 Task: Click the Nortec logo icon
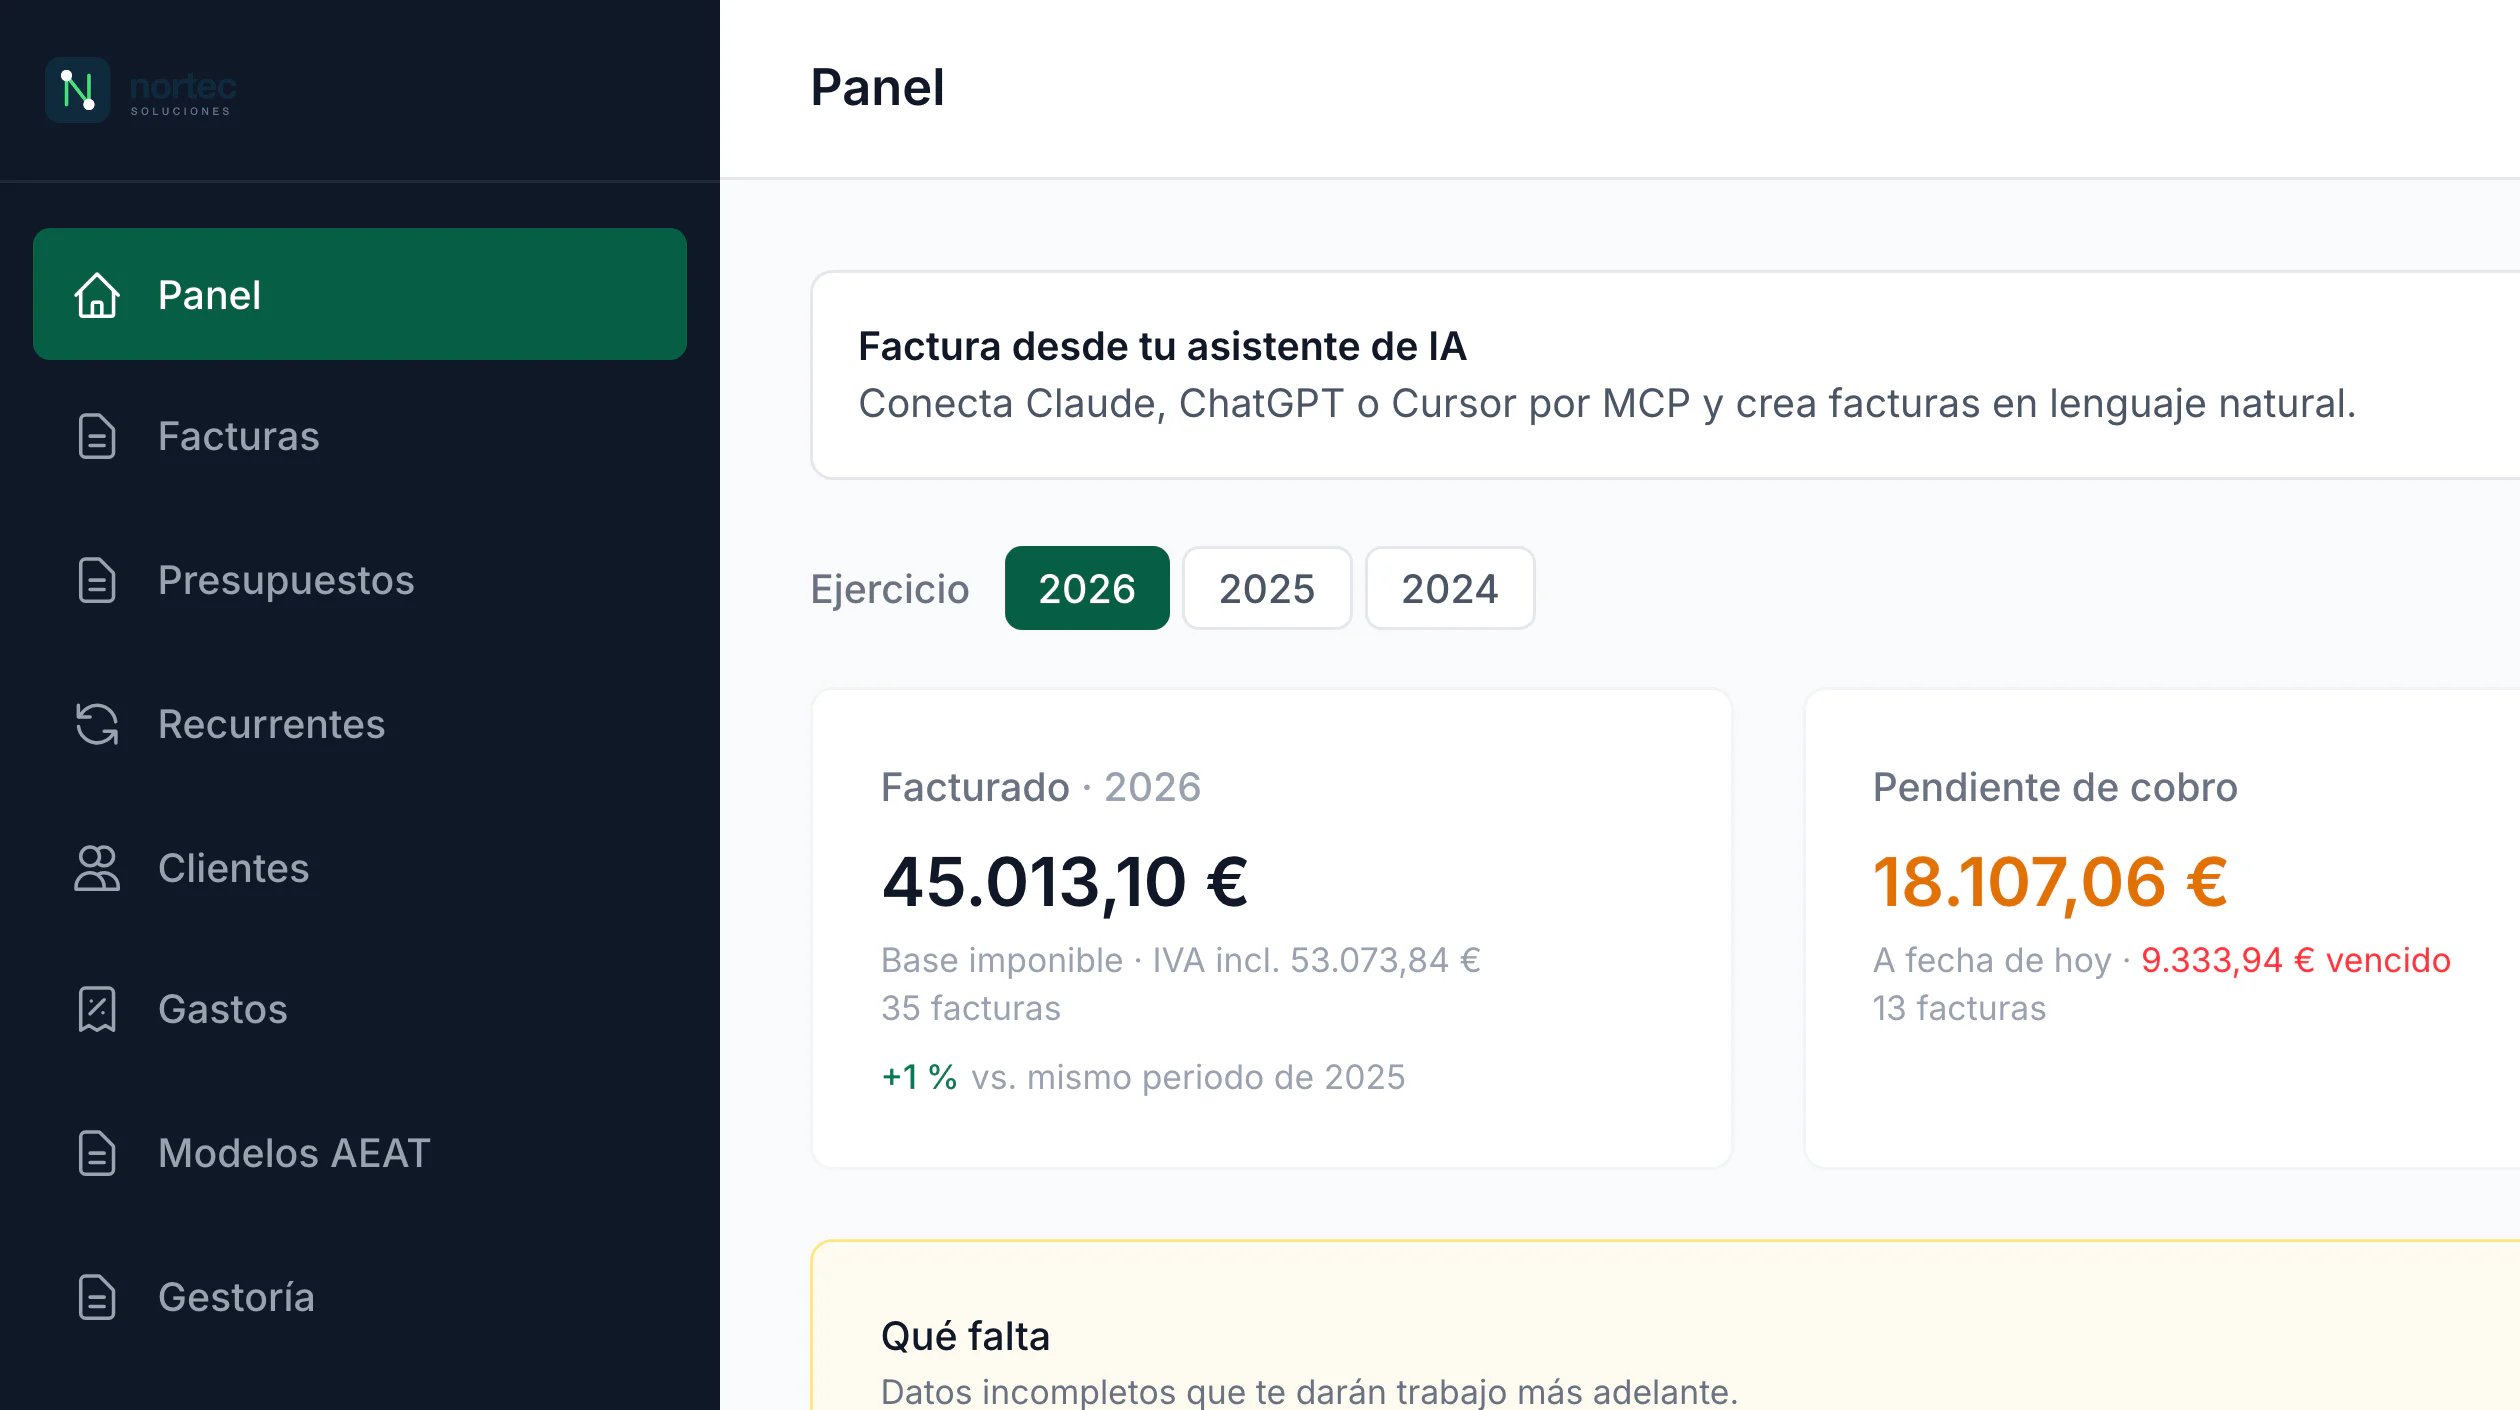point(77,90)
